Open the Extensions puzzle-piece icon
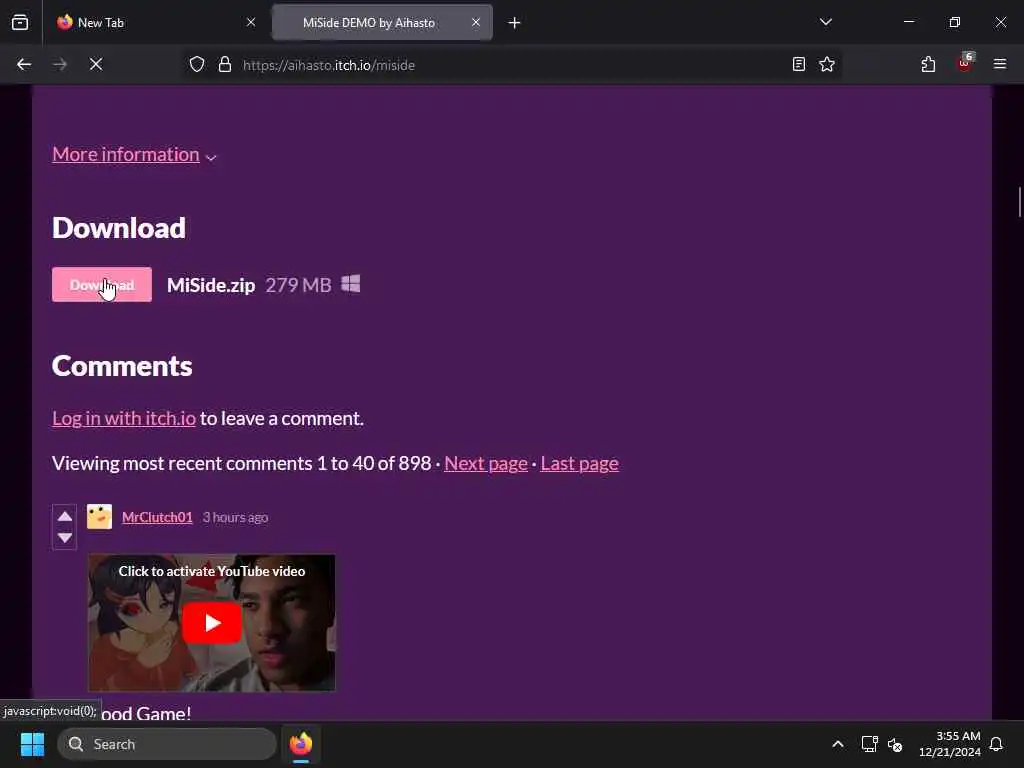1024x768 pixels. [928, 64]
